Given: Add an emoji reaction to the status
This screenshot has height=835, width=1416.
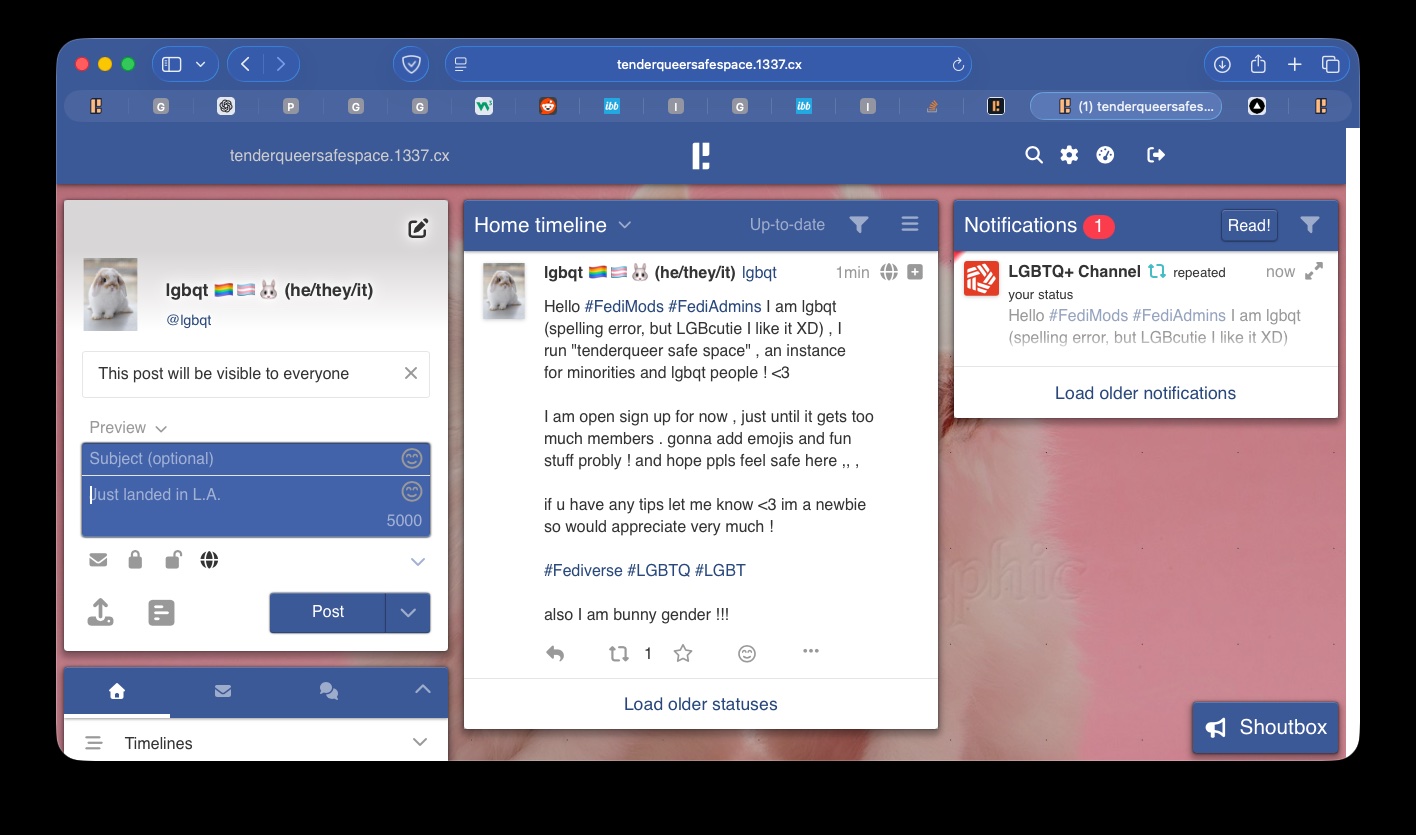Looking at the screenshot, I should click(x=747, y=653).
